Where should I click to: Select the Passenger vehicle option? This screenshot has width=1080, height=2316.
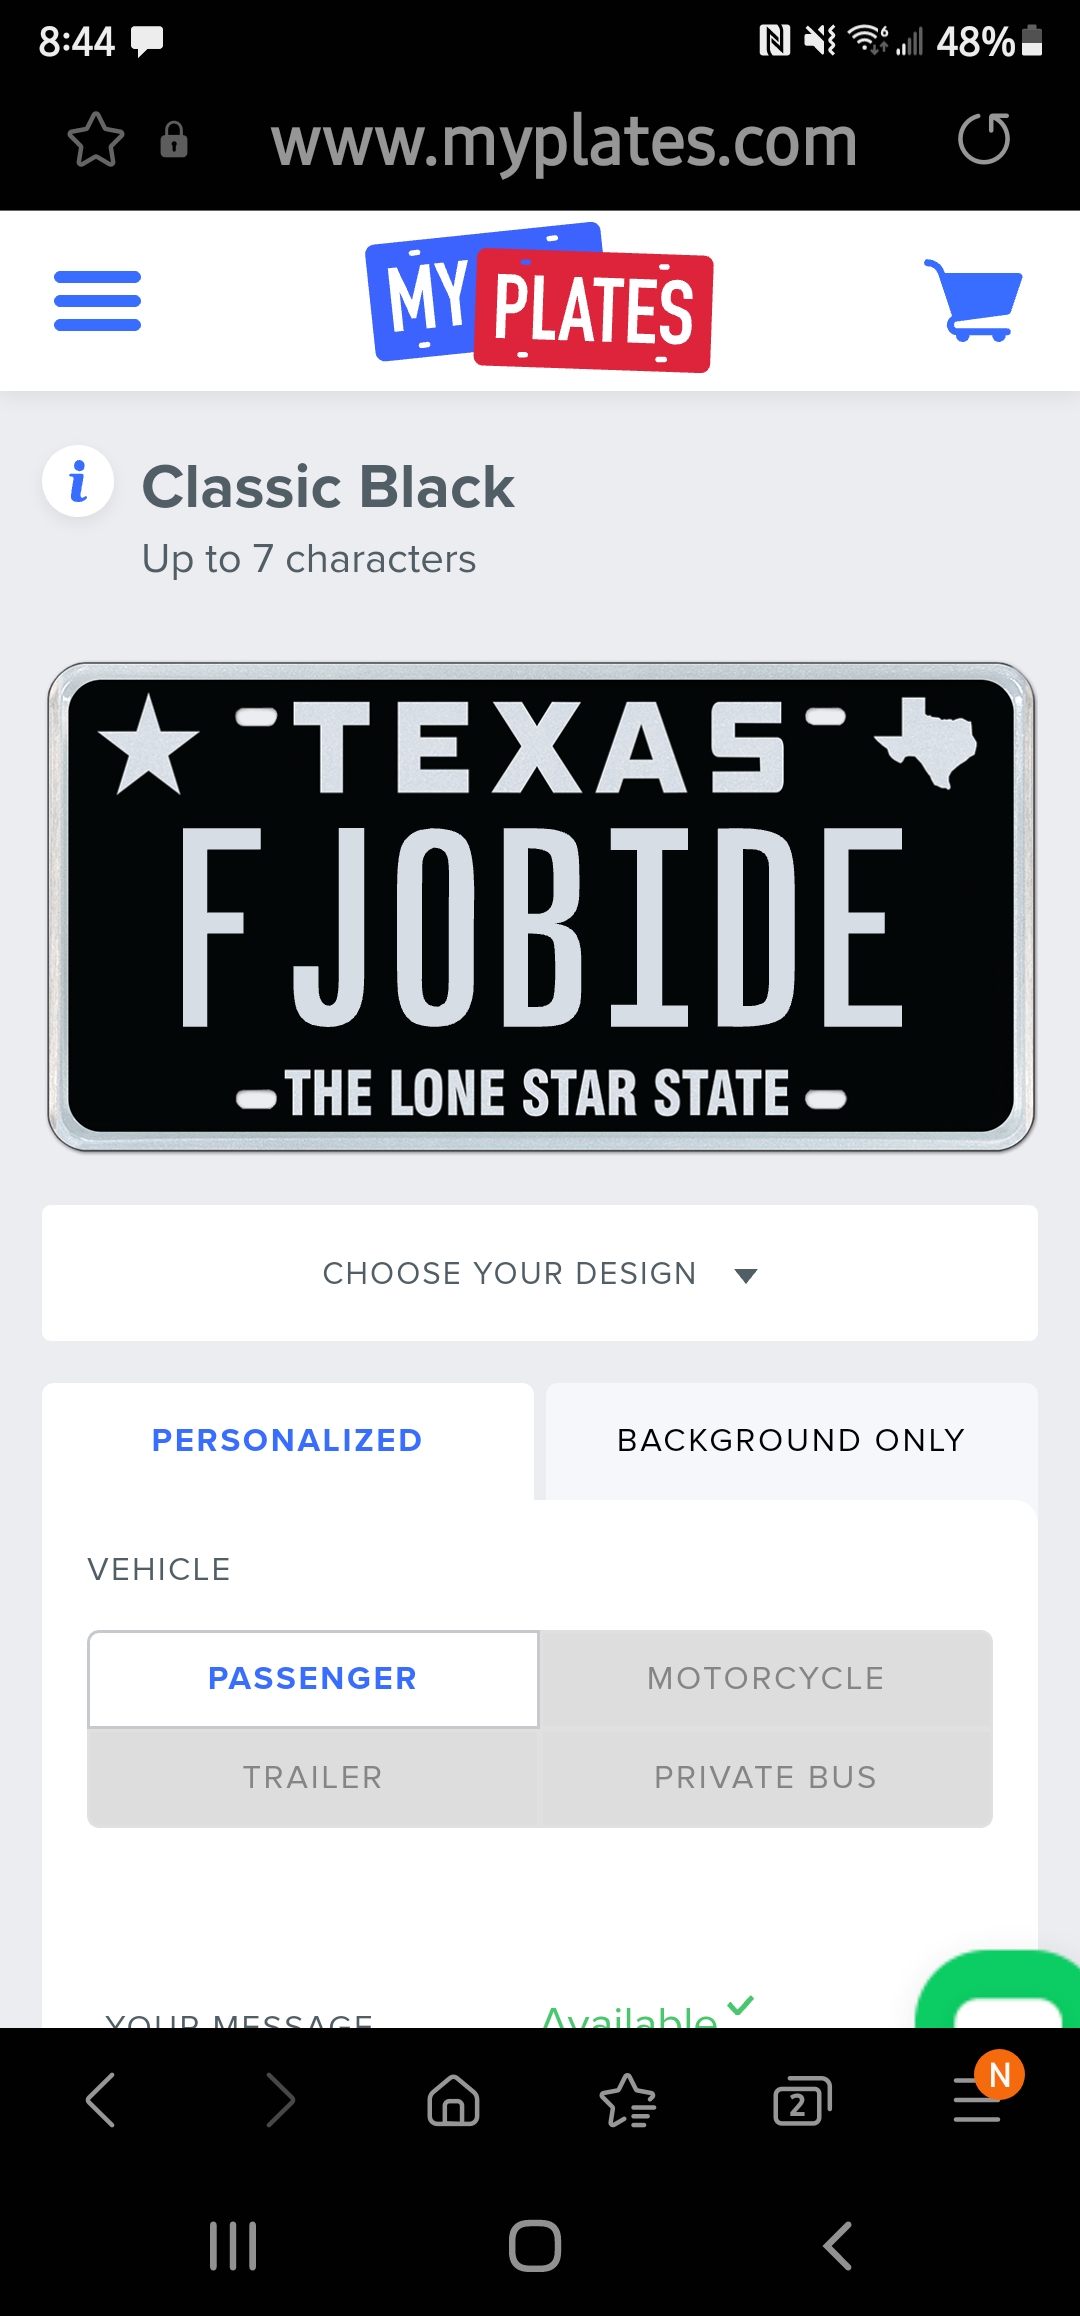(x=313, y=1679)
